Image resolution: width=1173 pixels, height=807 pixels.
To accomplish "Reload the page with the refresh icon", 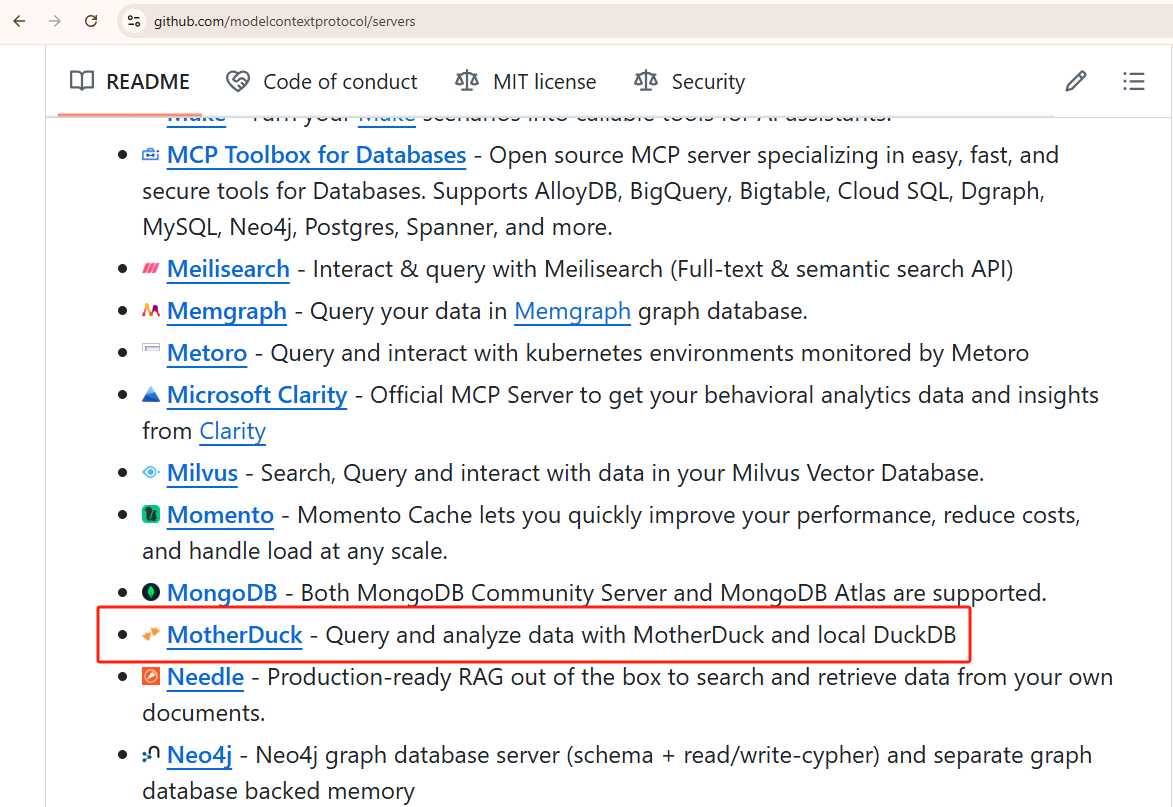I will click(x=91, y=20).
